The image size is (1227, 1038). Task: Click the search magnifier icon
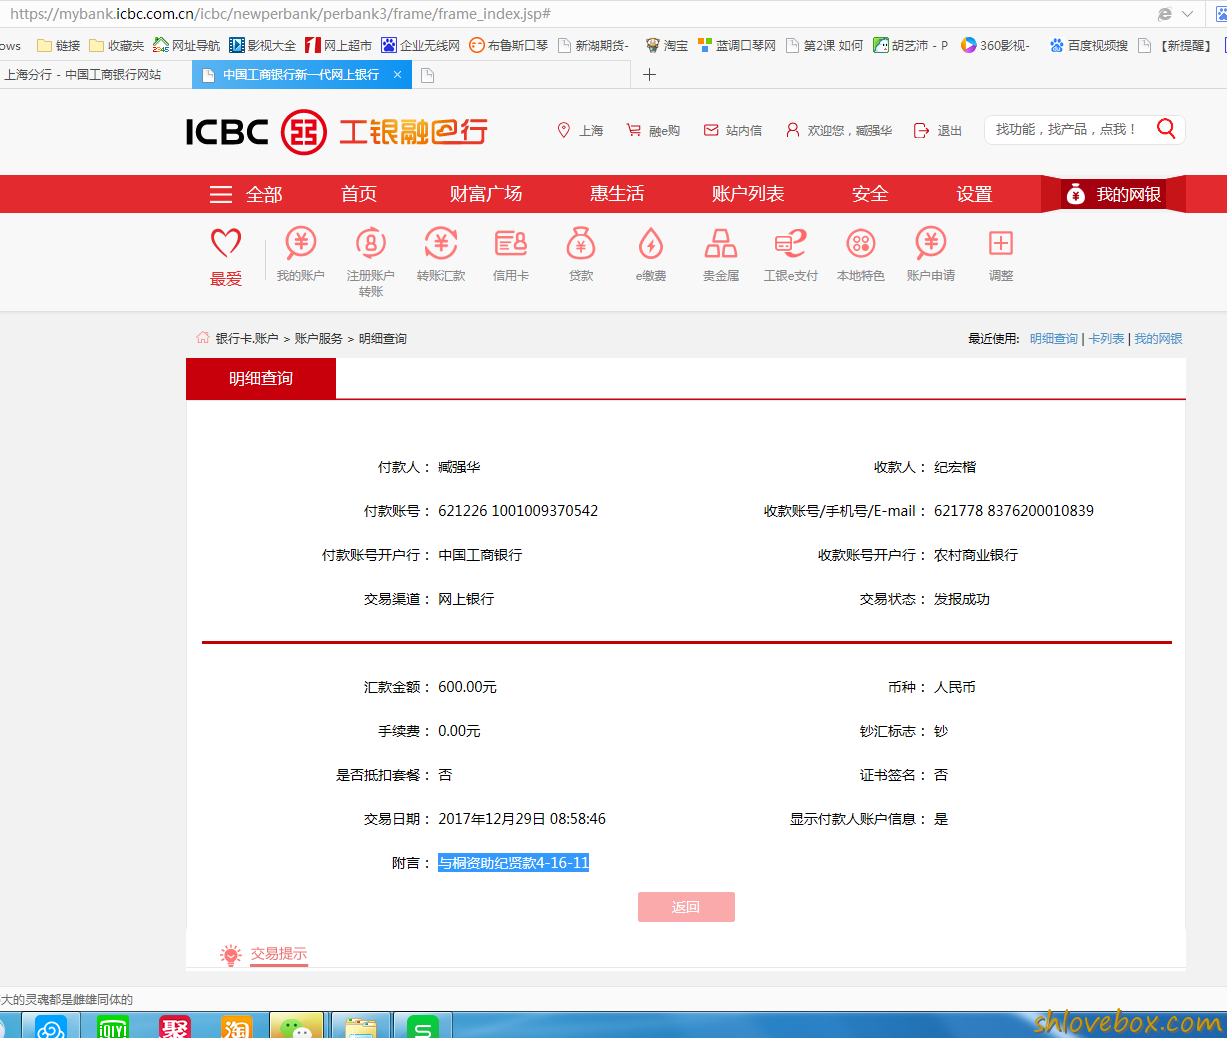coord(1166,128)
